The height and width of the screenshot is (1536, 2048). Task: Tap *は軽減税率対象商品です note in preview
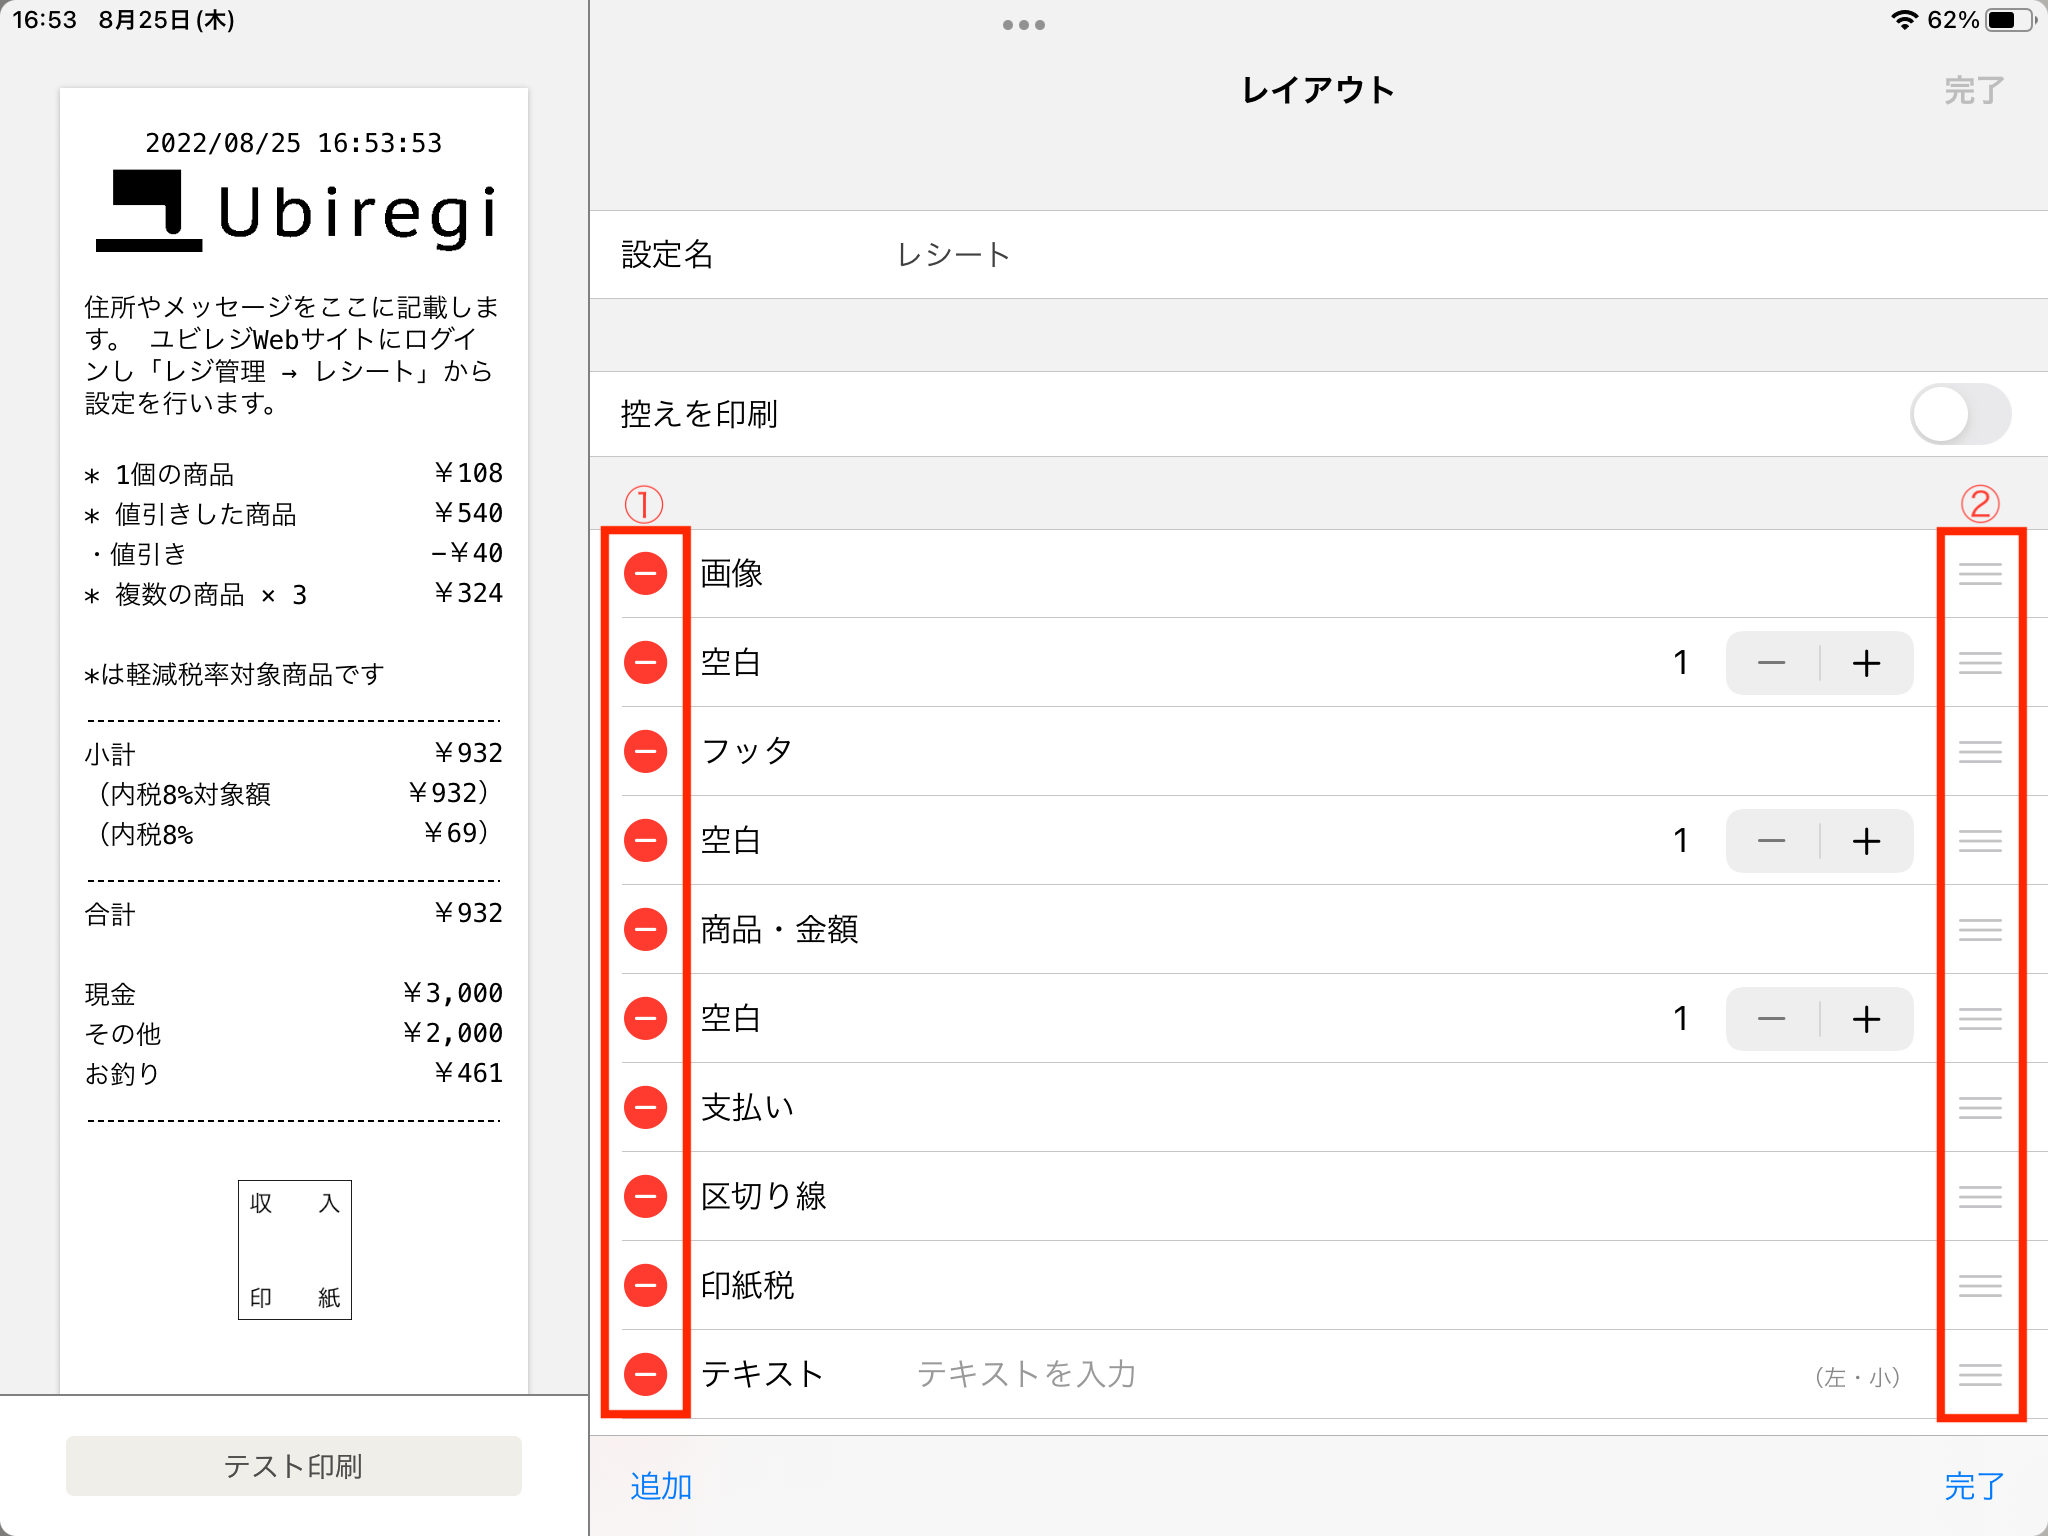coord(234,674)
